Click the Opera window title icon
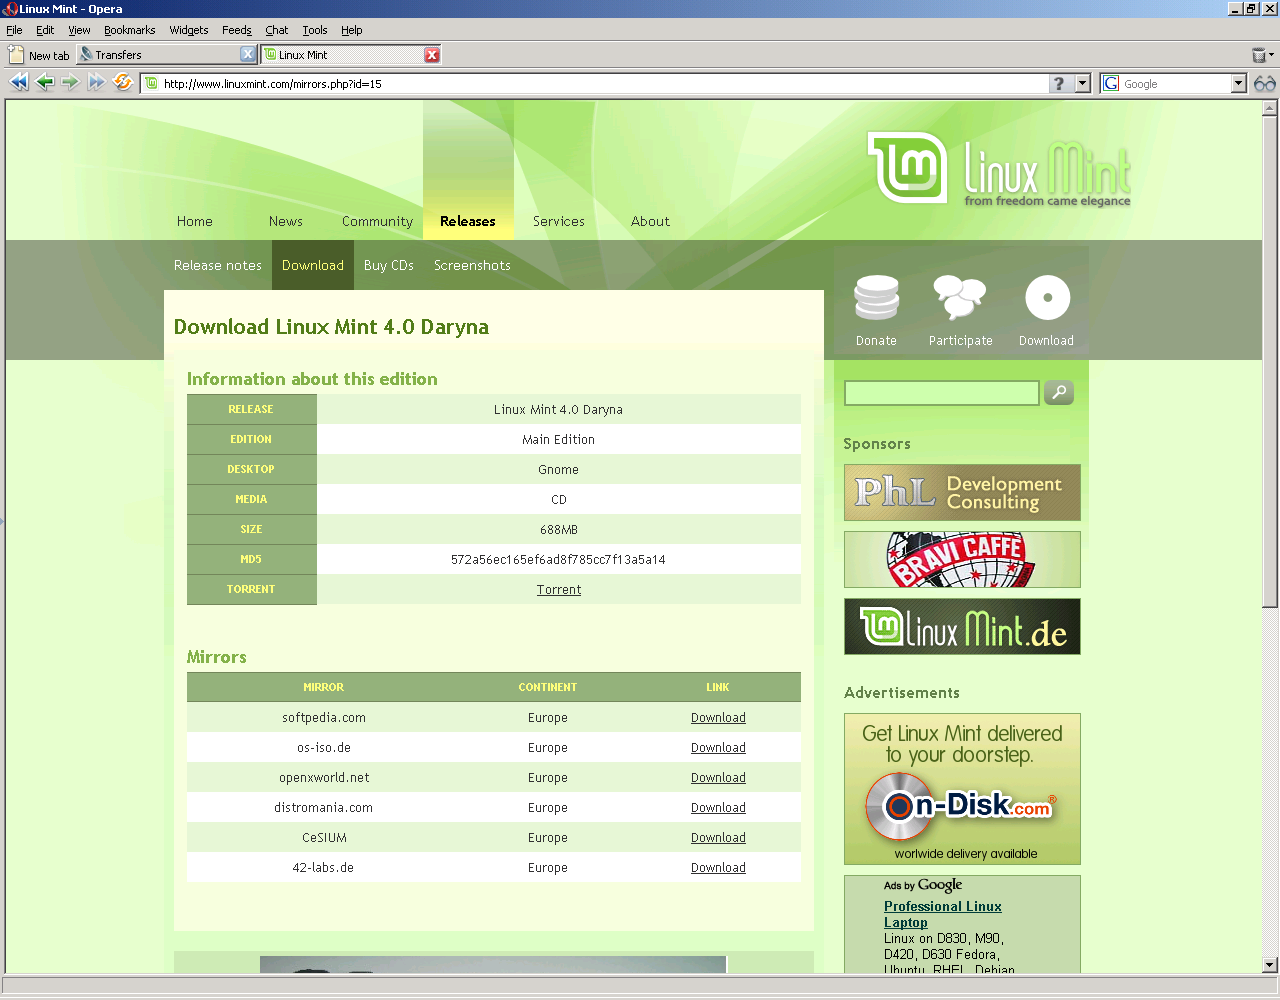Viewport: 1280px width, 1000px height. [x=10, y=9]
